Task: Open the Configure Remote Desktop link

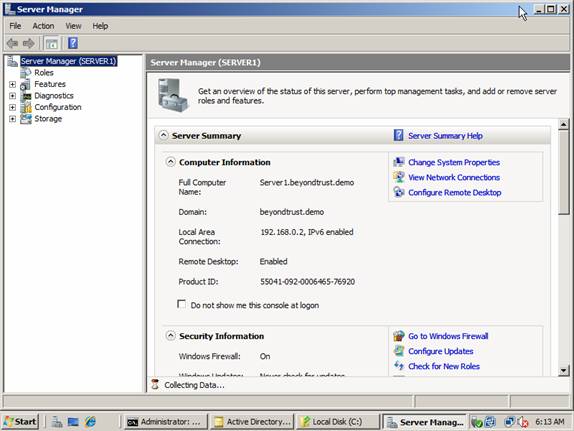Action: [x=455, y=193]
